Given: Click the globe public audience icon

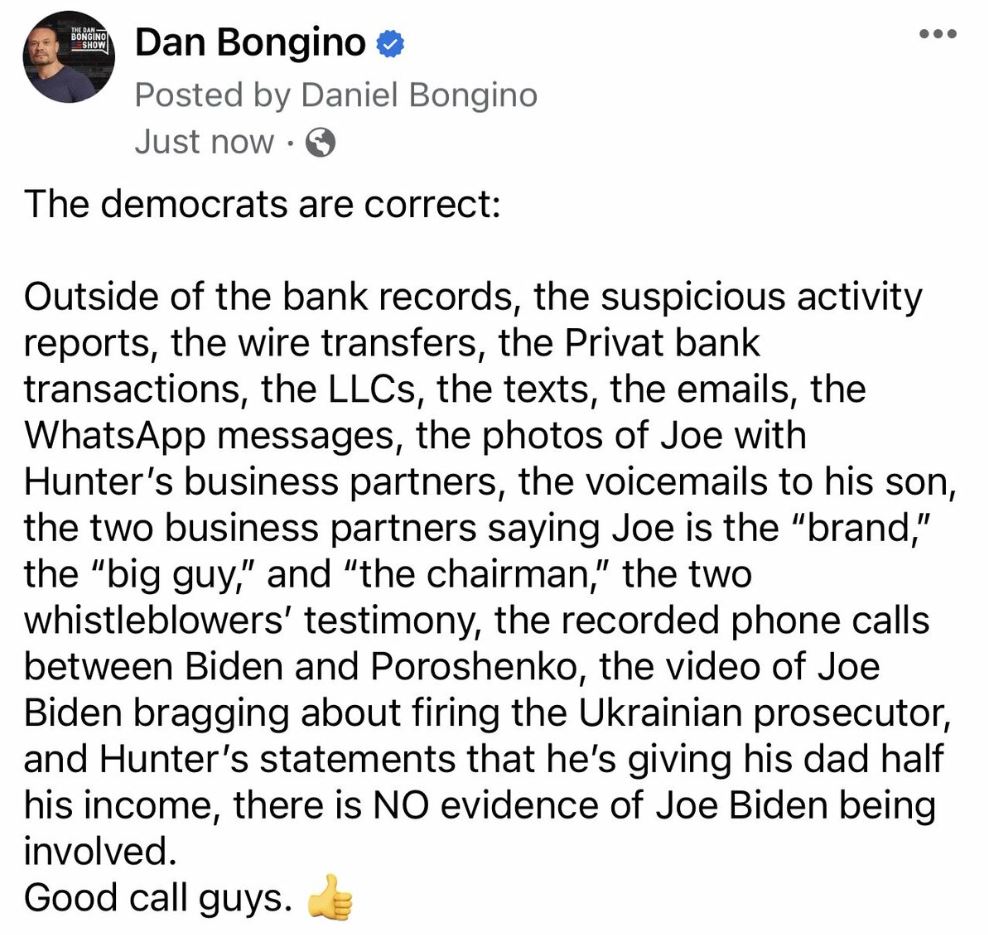Looking at the screenshot, I should tap(320, 142).
